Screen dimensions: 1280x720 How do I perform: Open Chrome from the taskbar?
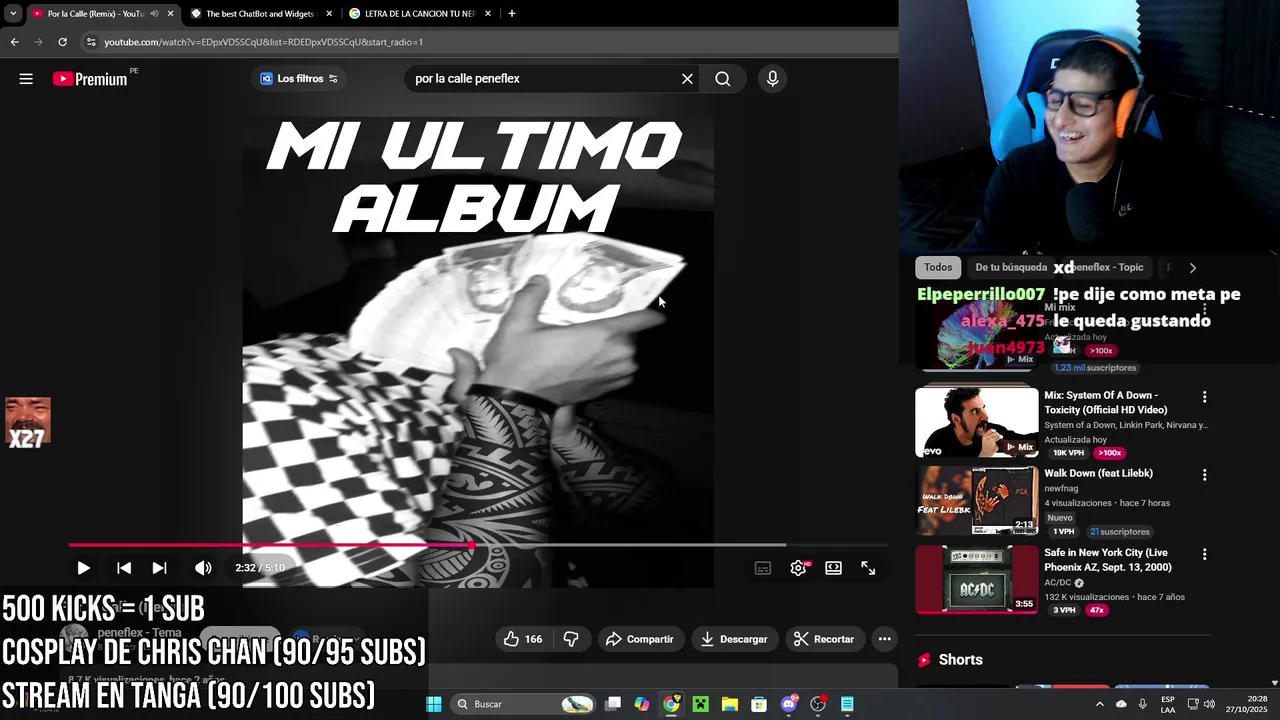click(x=671, y=704)
